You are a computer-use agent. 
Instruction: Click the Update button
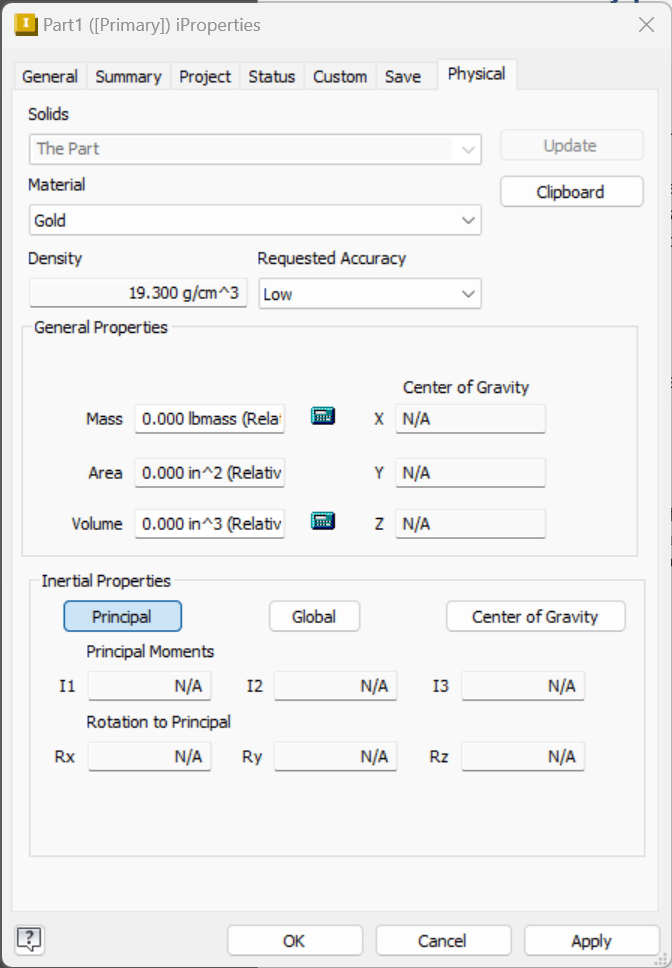point(571,145)
